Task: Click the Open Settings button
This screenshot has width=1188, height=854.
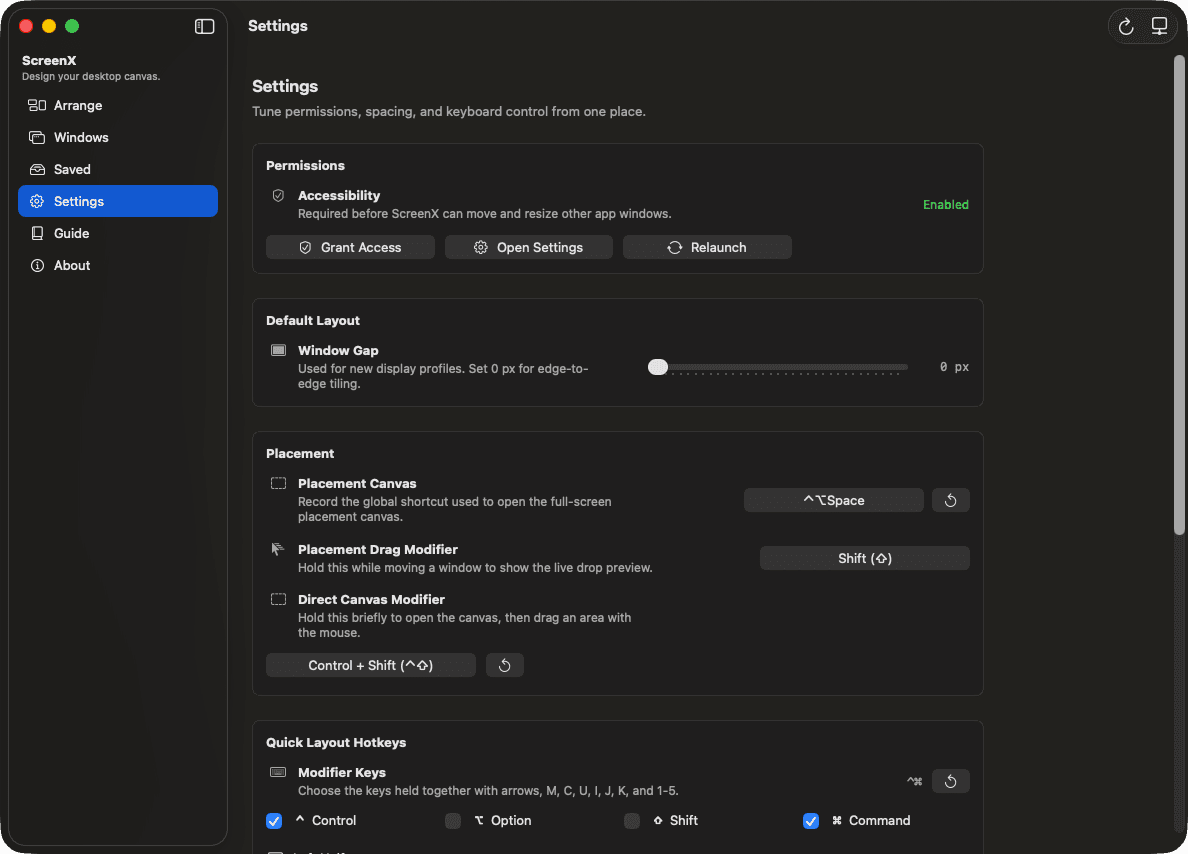Action: click(x=529, y=247)
